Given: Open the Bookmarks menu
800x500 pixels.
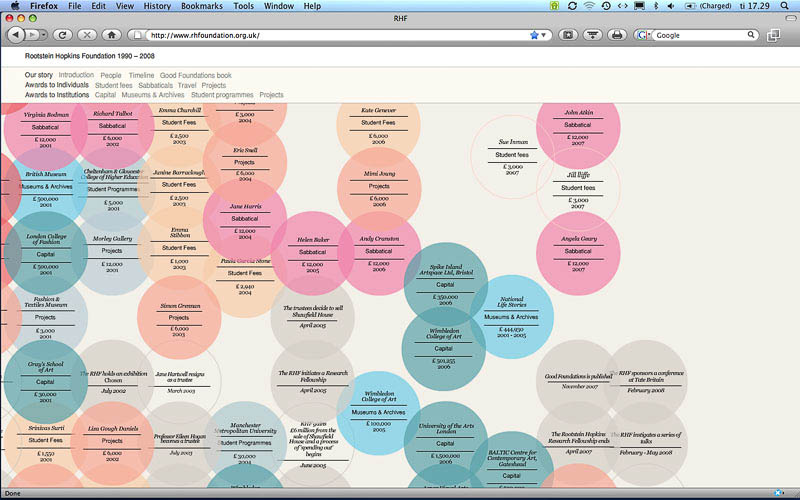Looking at the screenshot, I should point(202,6).
